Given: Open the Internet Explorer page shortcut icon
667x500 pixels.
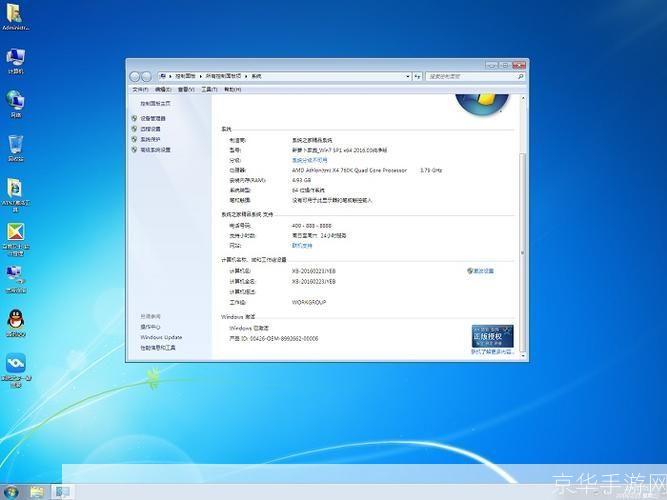Looking at the screenshot, I should point(15,194).
